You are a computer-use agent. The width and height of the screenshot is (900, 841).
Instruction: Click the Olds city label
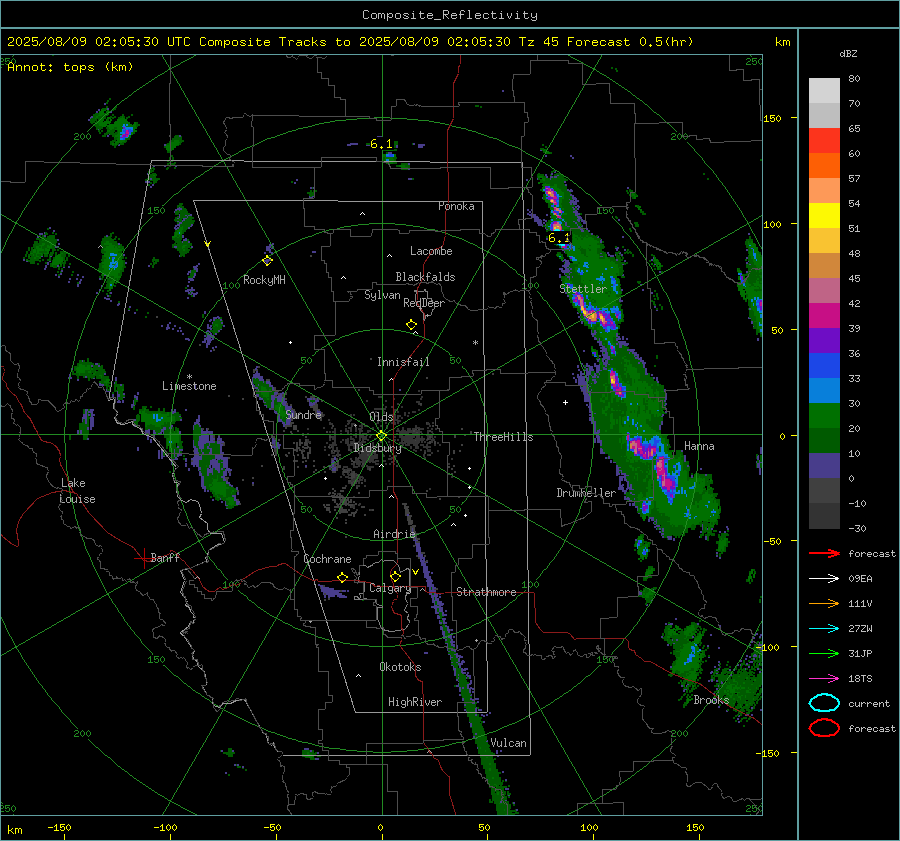(x=381, y=417)
